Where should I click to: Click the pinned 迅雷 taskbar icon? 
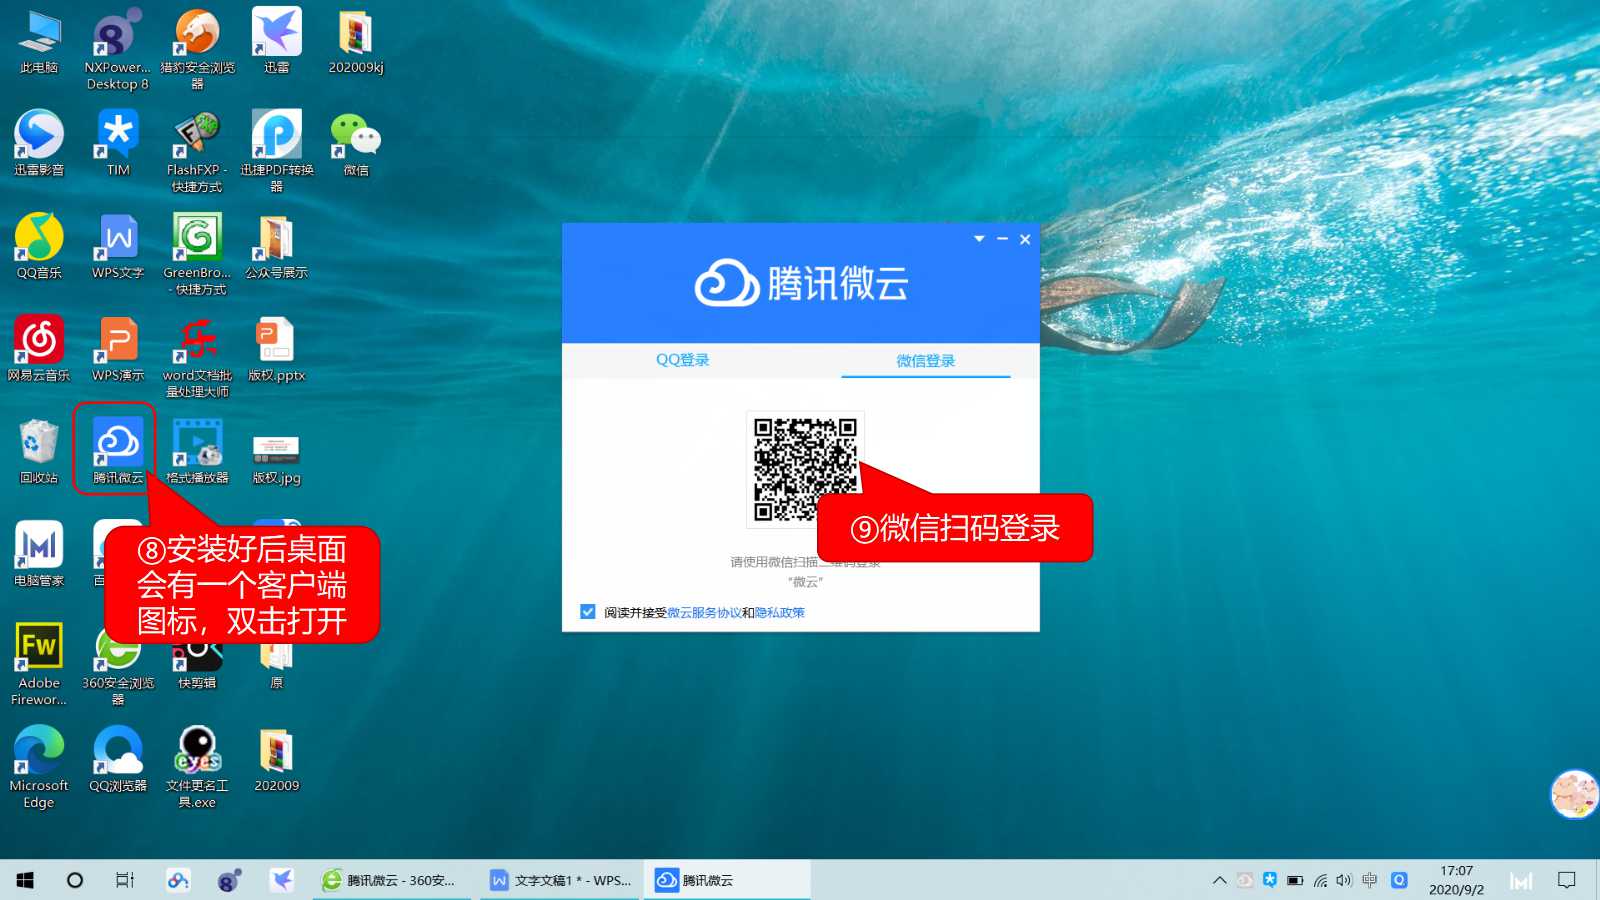tap(282, 880)
